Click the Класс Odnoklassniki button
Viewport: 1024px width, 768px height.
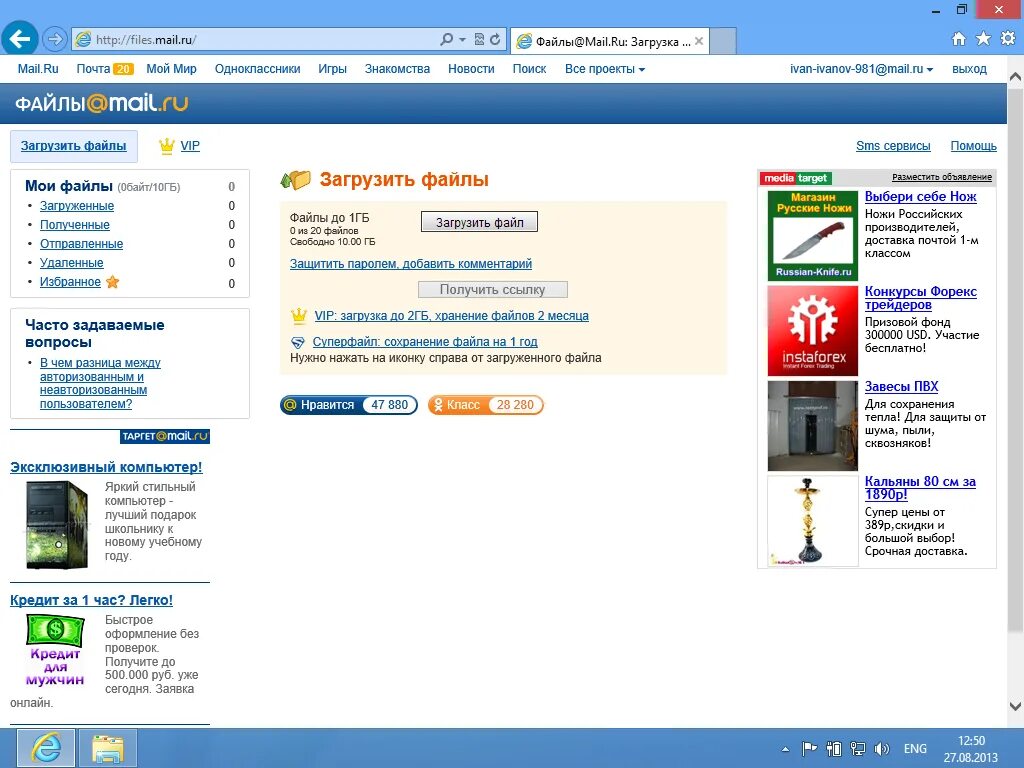(485, 405)
